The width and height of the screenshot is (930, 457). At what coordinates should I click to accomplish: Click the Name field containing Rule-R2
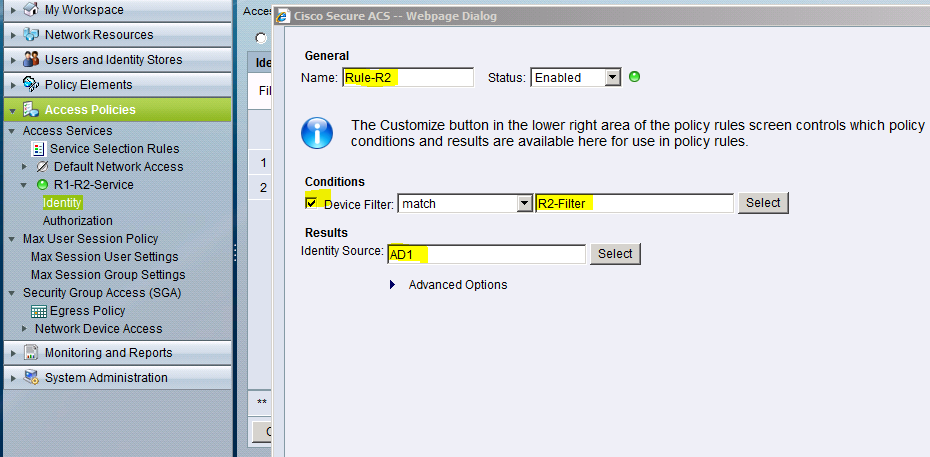click(x=408, y=77)
